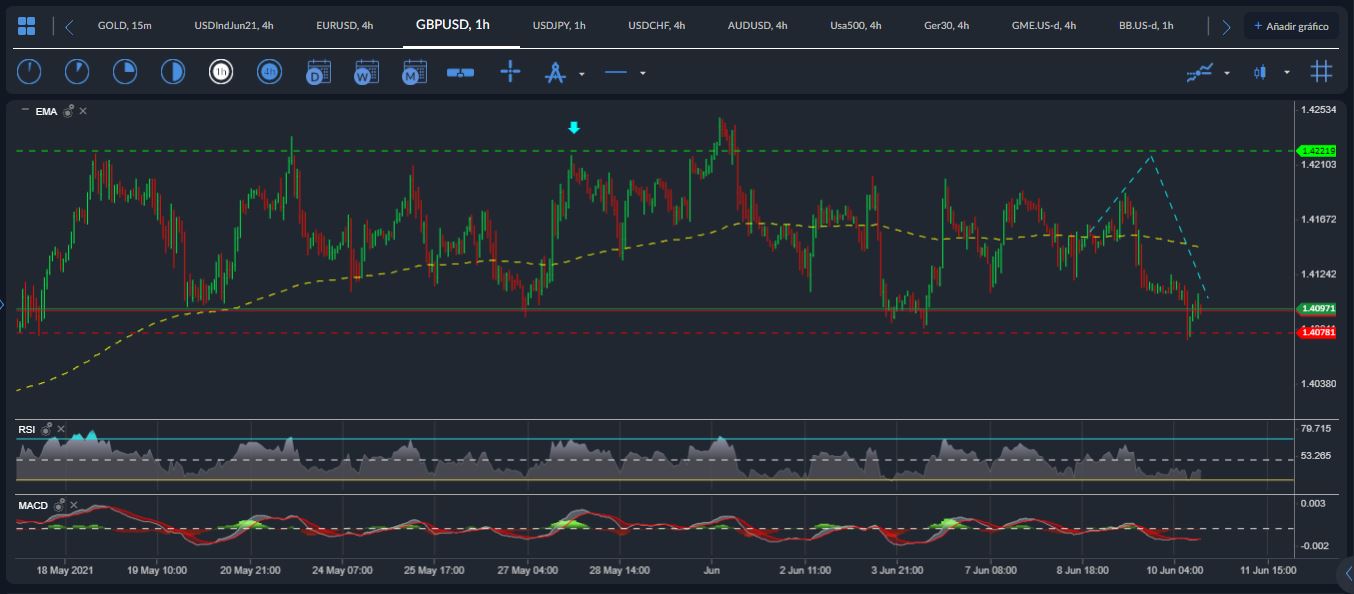Click the 11 Jun 15:00 date label
The height and width of the screenshot is (594, 1354).
[1268, 570]
